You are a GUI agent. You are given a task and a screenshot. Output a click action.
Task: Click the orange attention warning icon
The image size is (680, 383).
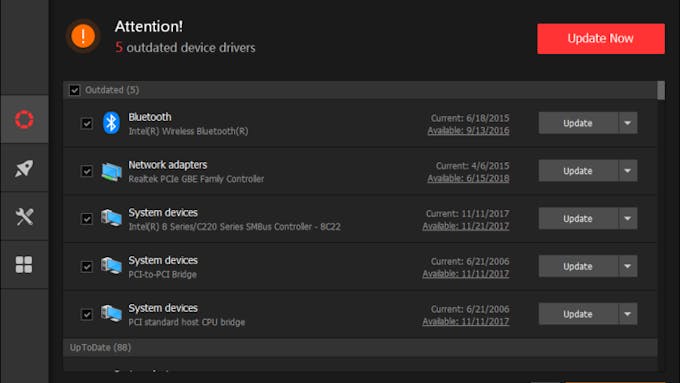(x=83, y=36)
